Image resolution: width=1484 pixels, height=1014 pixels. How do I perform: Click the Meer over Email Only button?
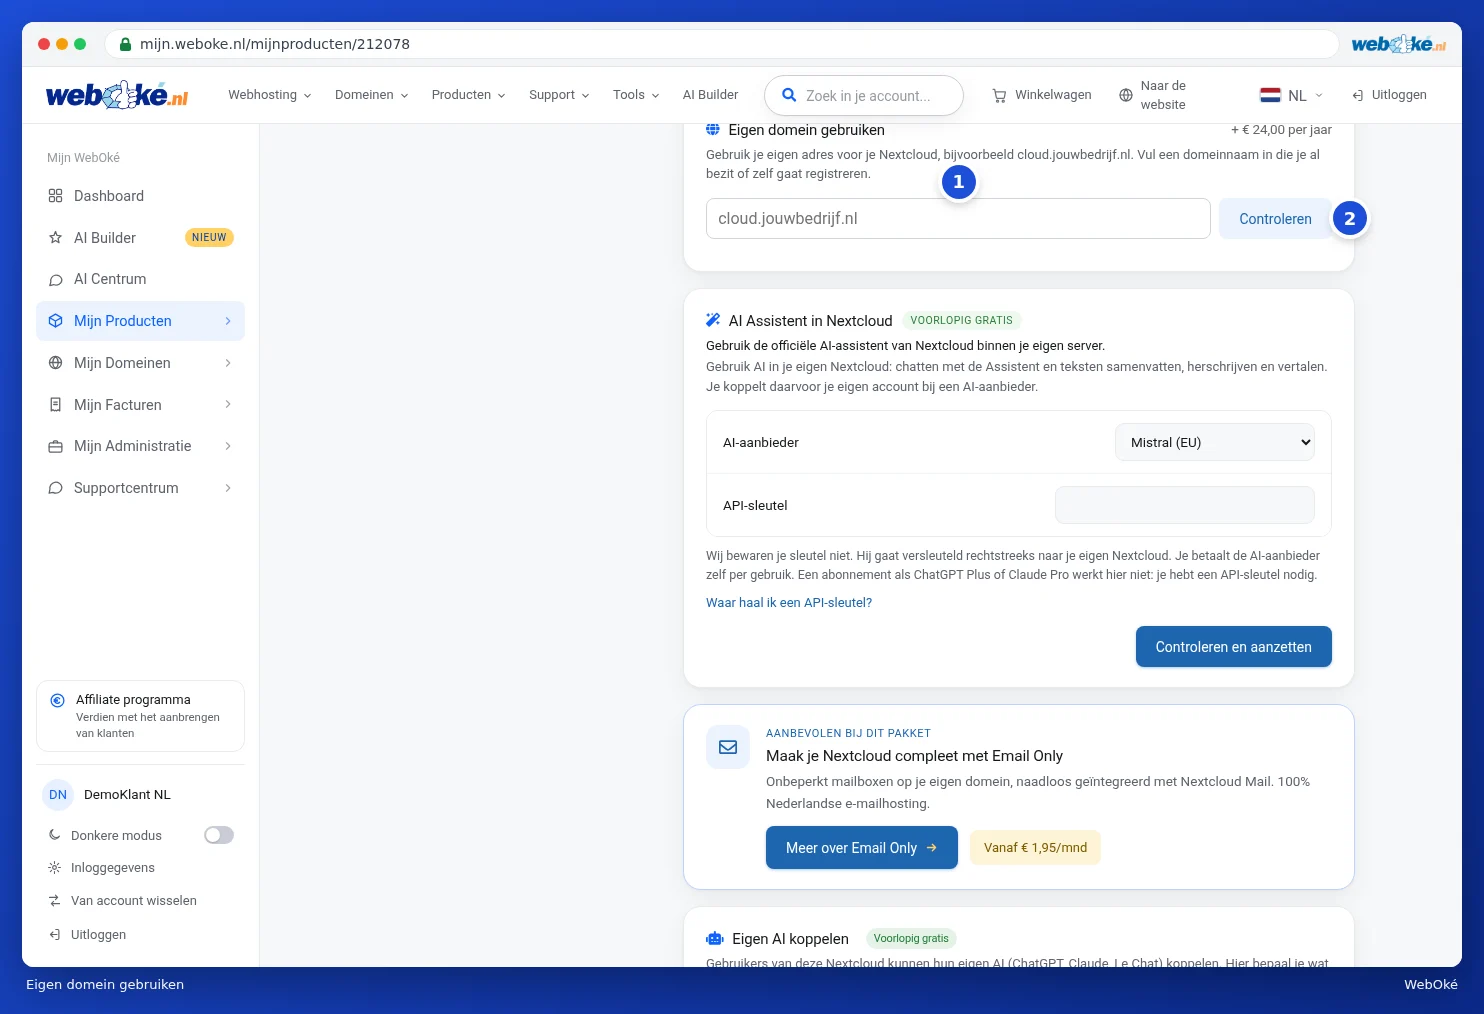tap(862, 848)
